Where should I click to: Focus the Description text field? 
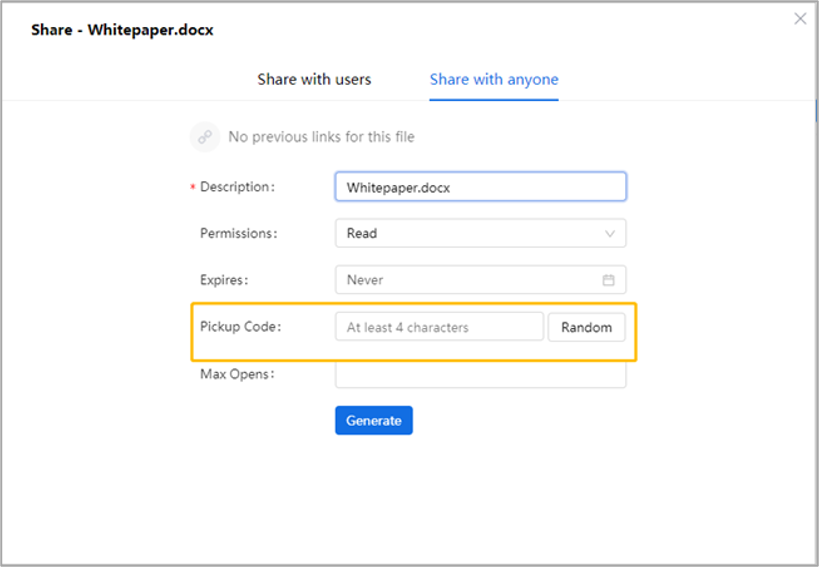pos(480,187)
